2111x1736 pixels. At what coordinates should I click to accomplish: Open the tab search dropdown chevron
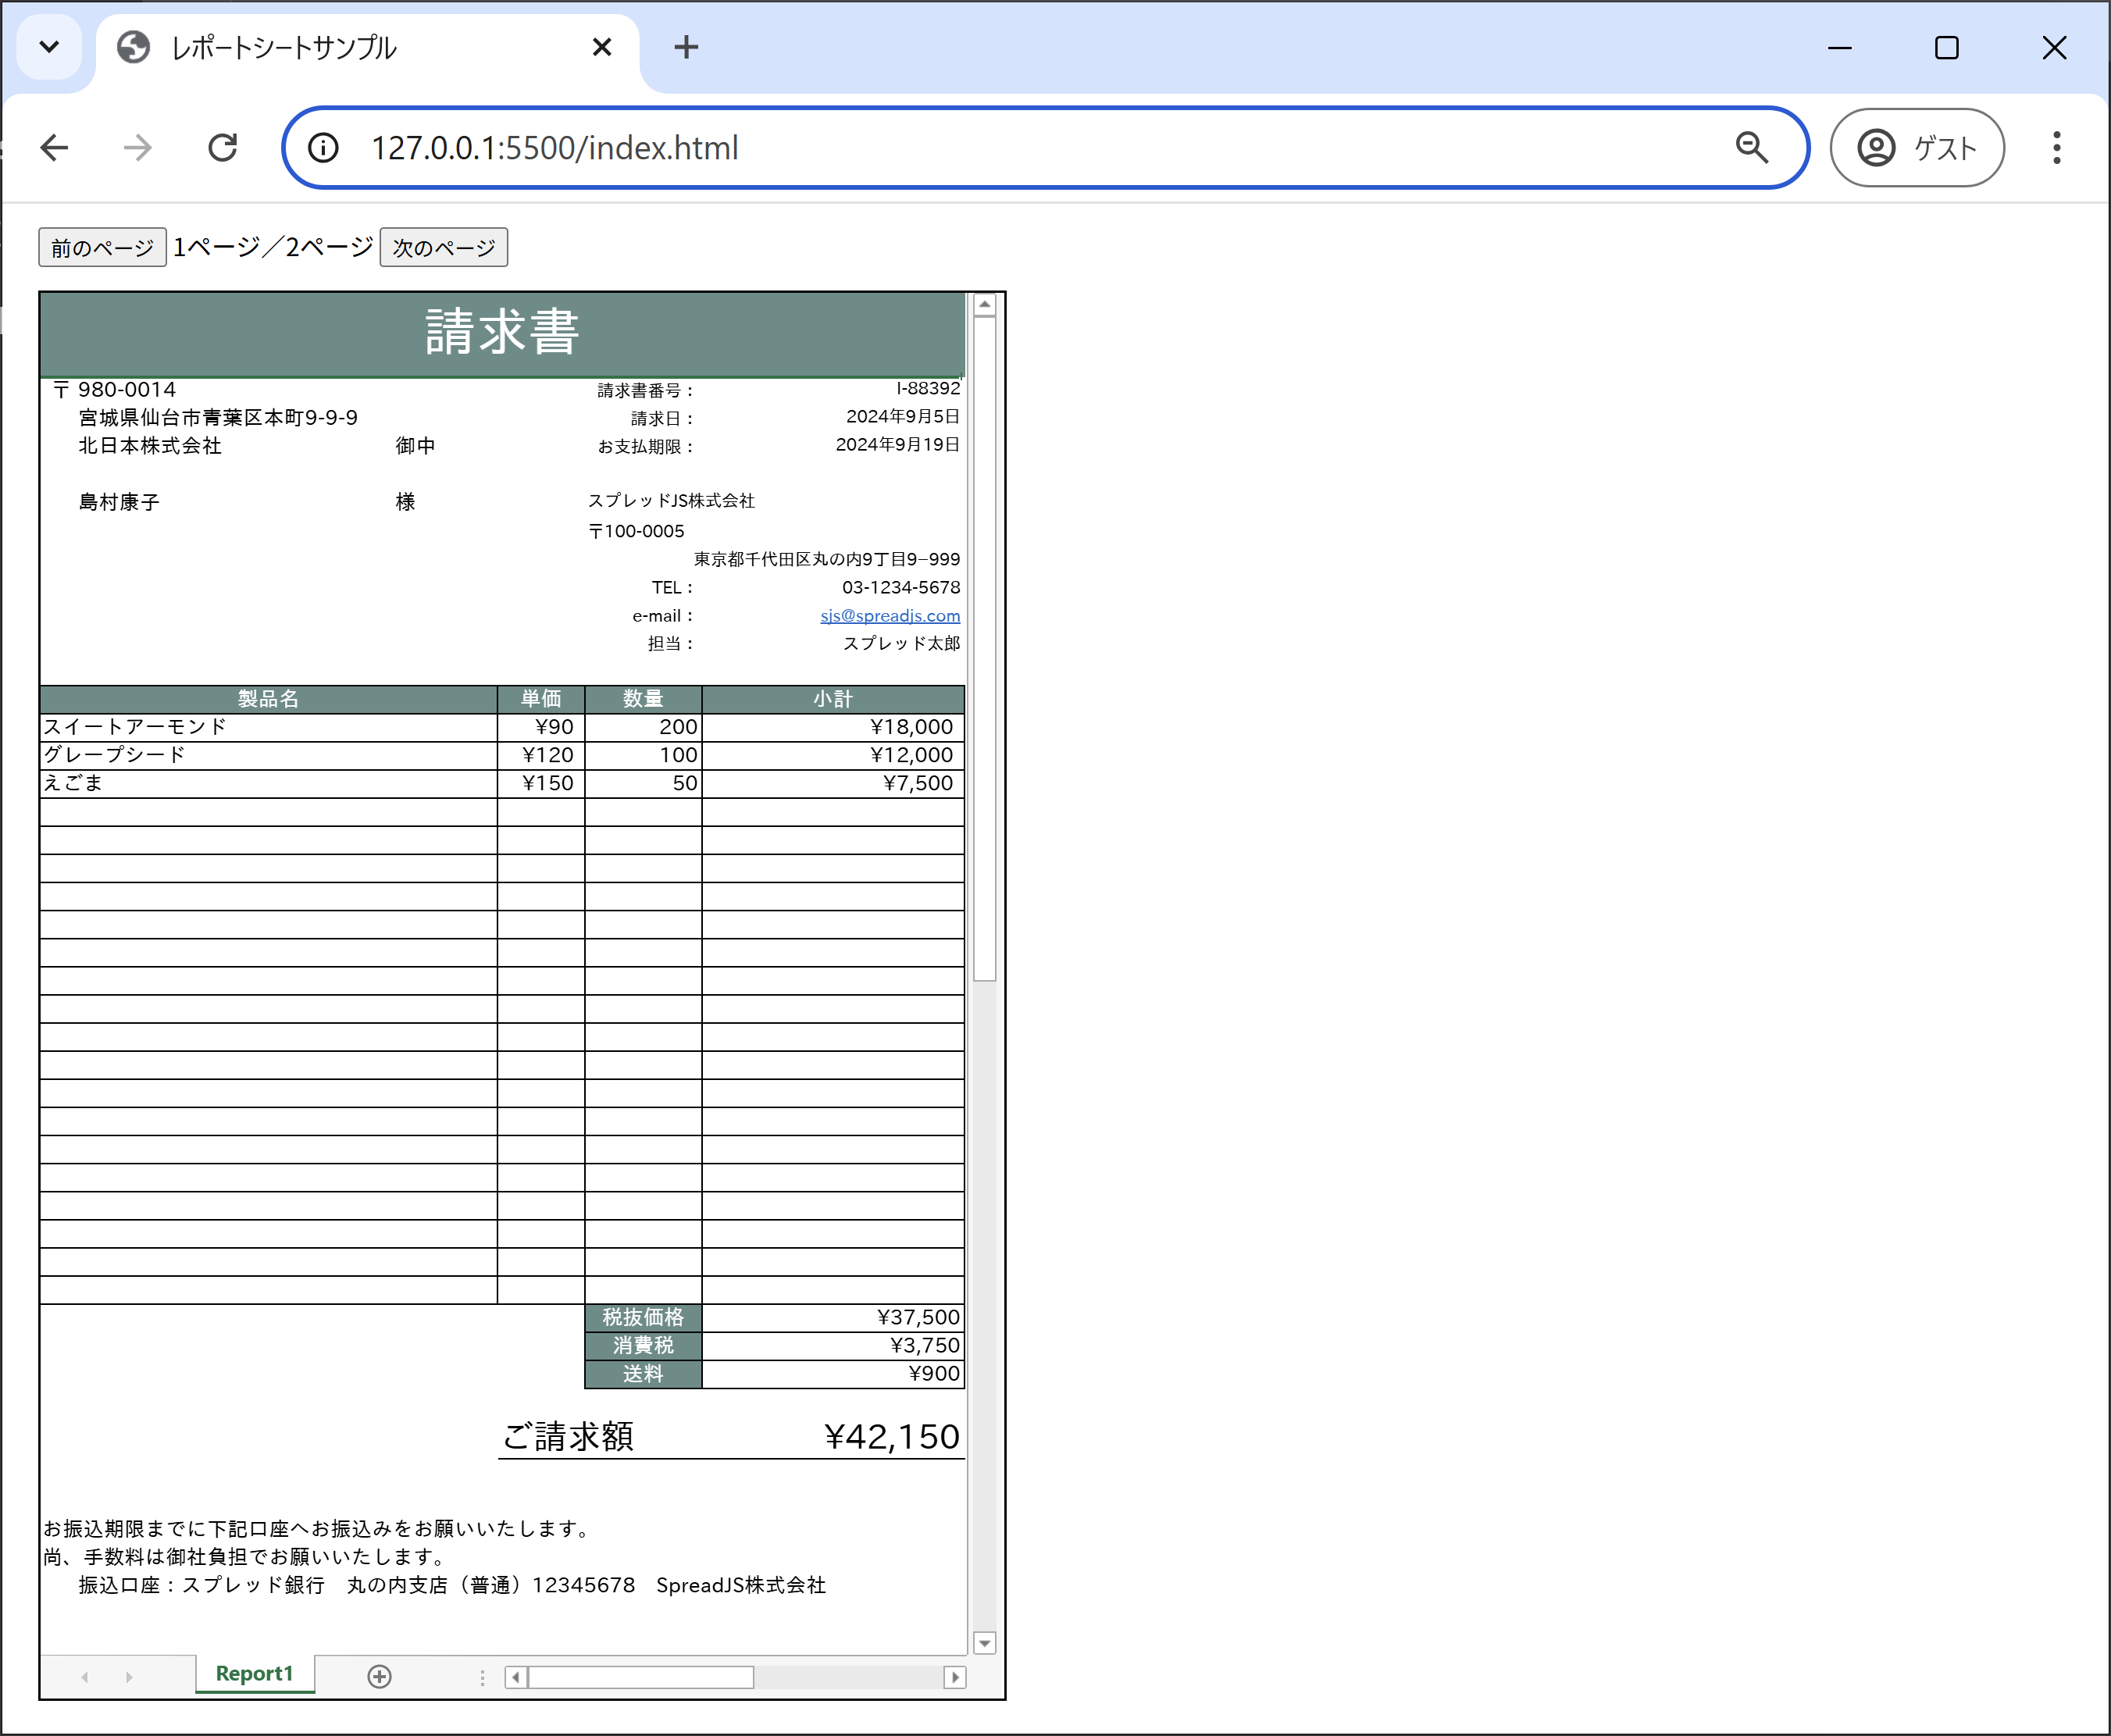[x=49, y=47]
